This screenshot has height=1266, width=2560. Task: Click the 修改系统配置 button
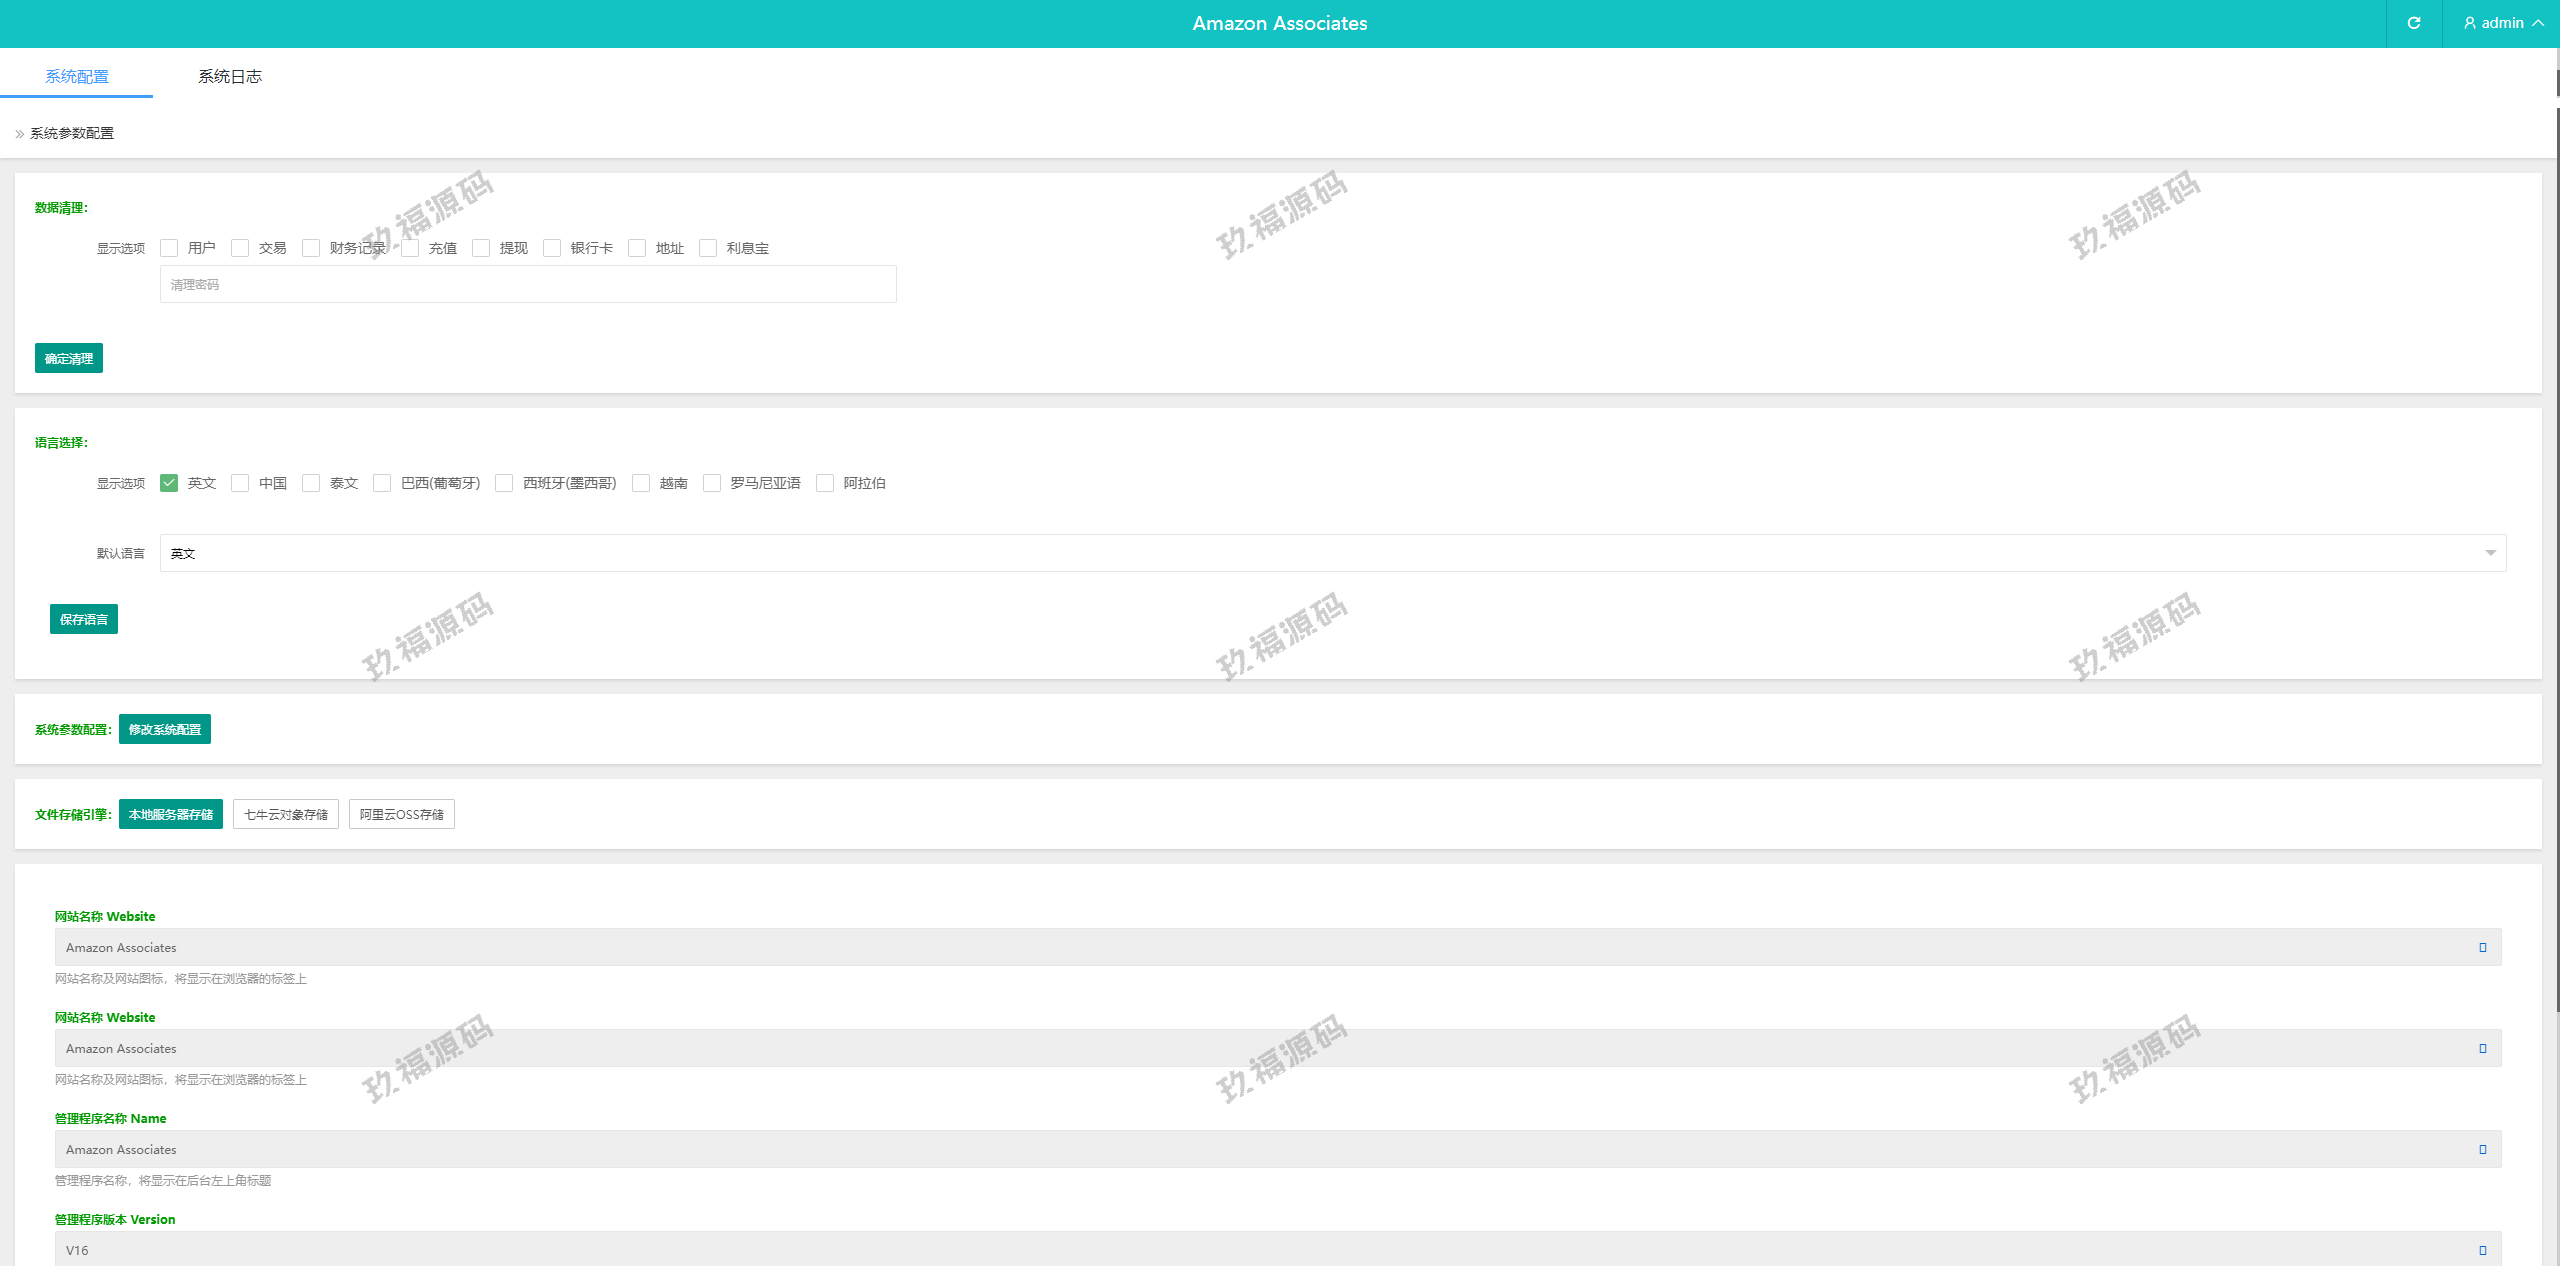click(x=165, y=729)
